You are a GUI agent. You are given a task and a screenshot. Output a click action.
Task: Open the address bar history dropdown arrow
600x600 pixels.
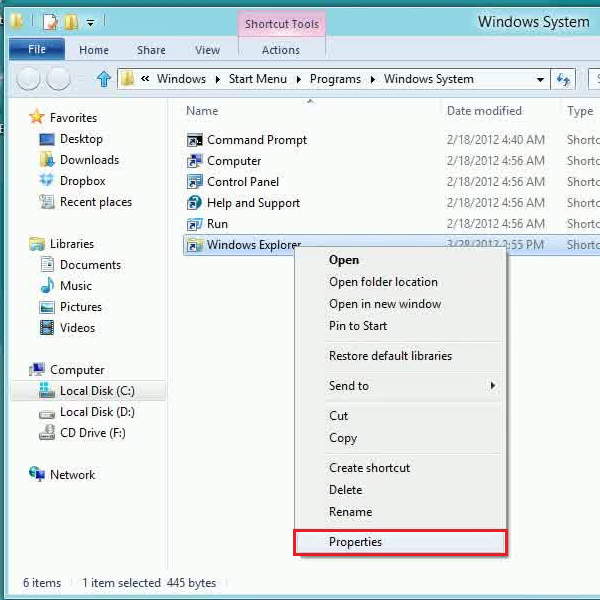coord(540,80)
